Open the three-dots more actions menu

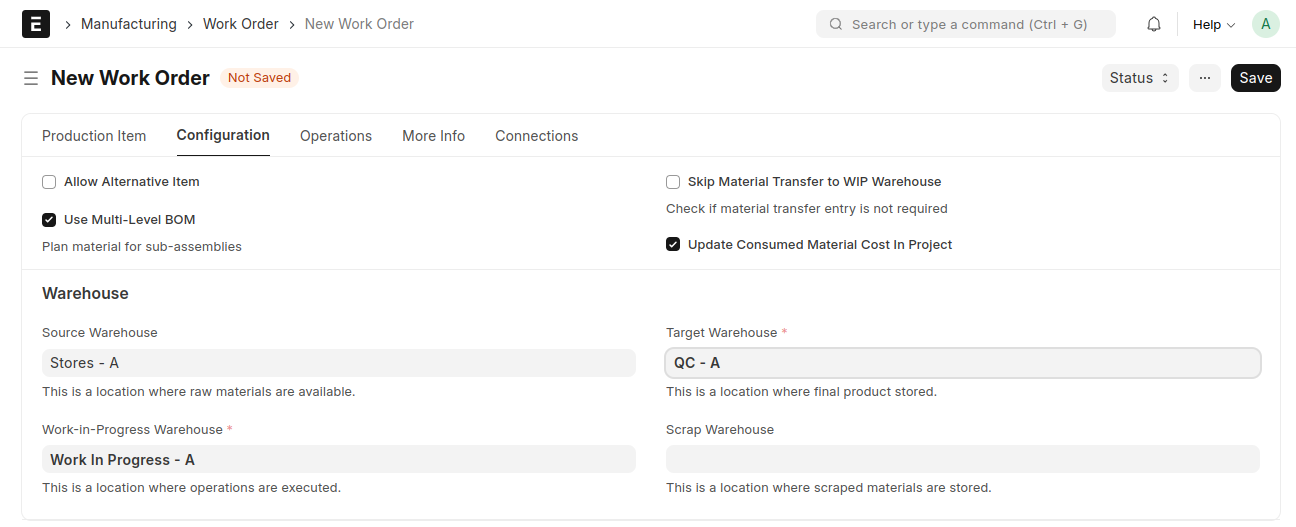click(1205, 78)
